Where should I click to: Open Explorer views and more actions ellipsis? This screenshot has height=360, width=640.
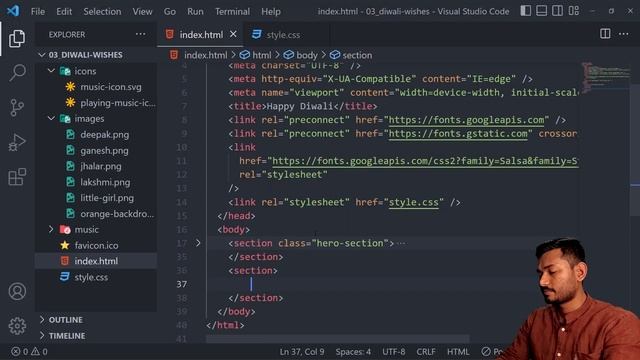pyautogui.click(x=140, y=34)
